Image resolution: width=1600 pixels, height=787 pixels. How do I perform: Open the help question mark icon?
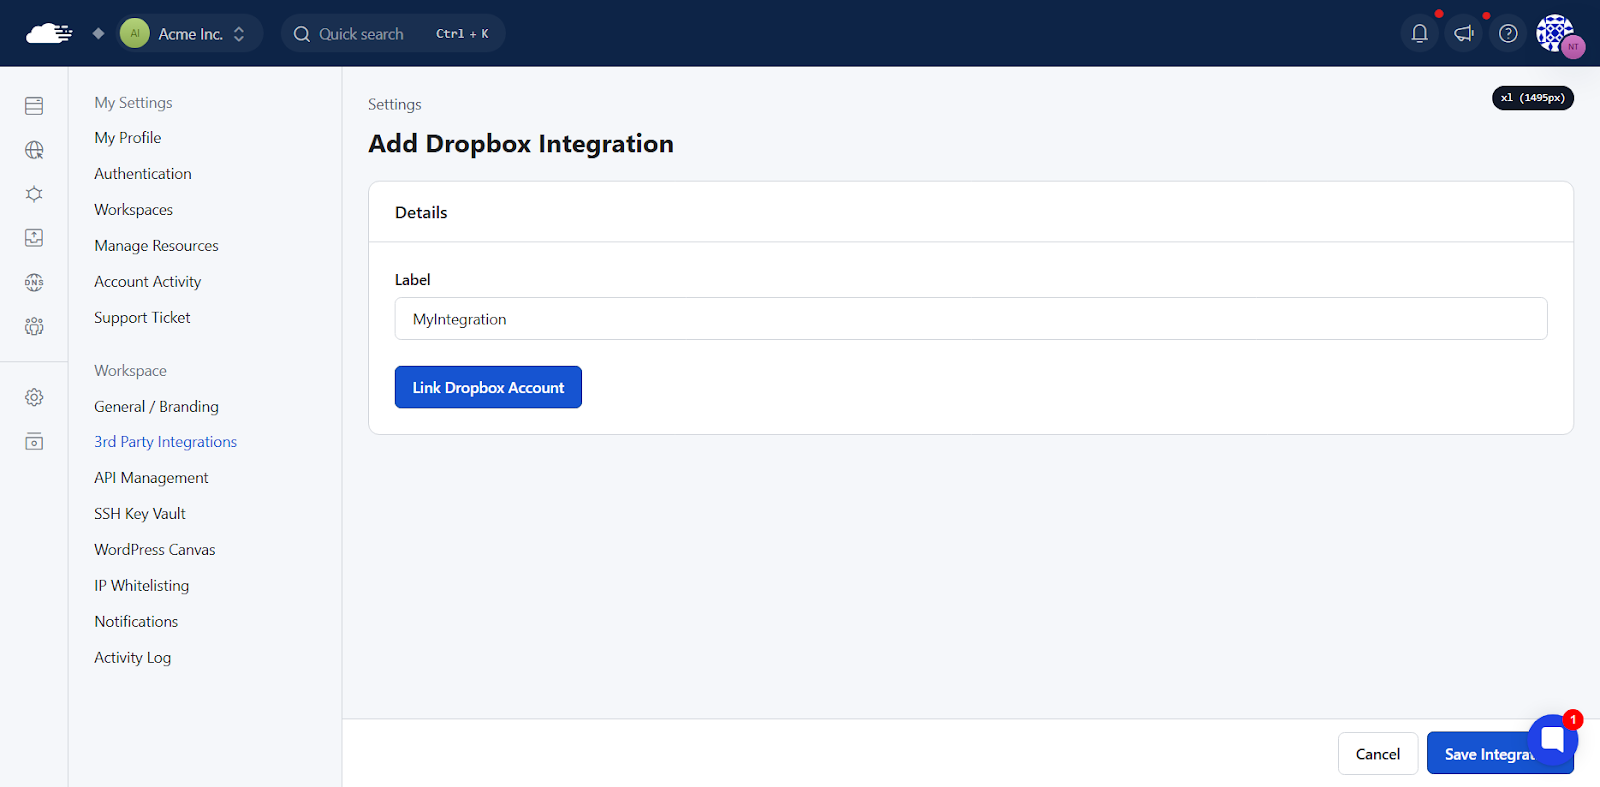pyautogui.click(x=1508, y=34)
